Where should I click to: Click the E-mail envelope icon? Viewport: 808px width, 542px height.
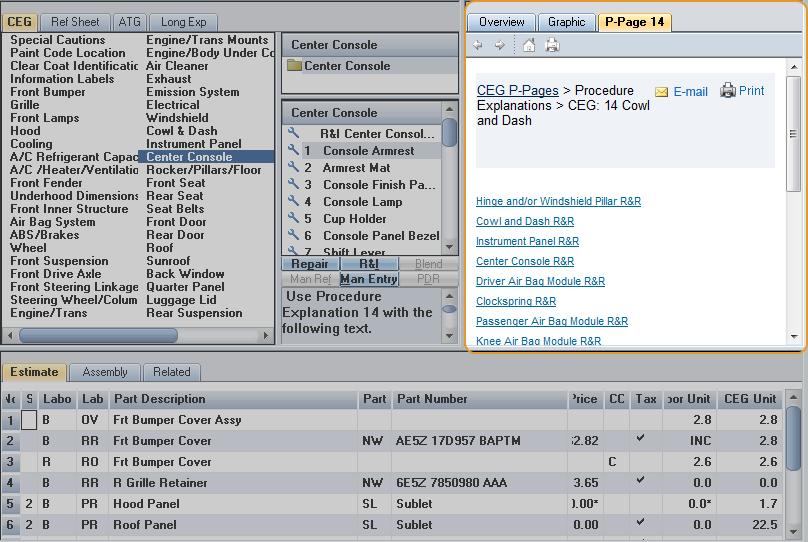[x=661, y=92]
